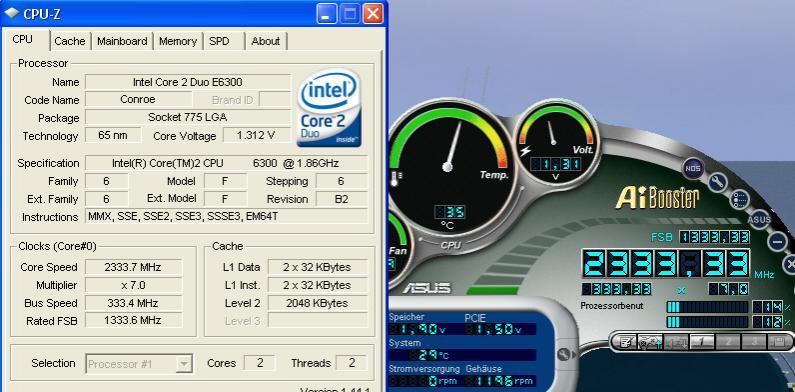
Task: Click the Threads count value
Action: pyautogui.click(x=351, y=363)
